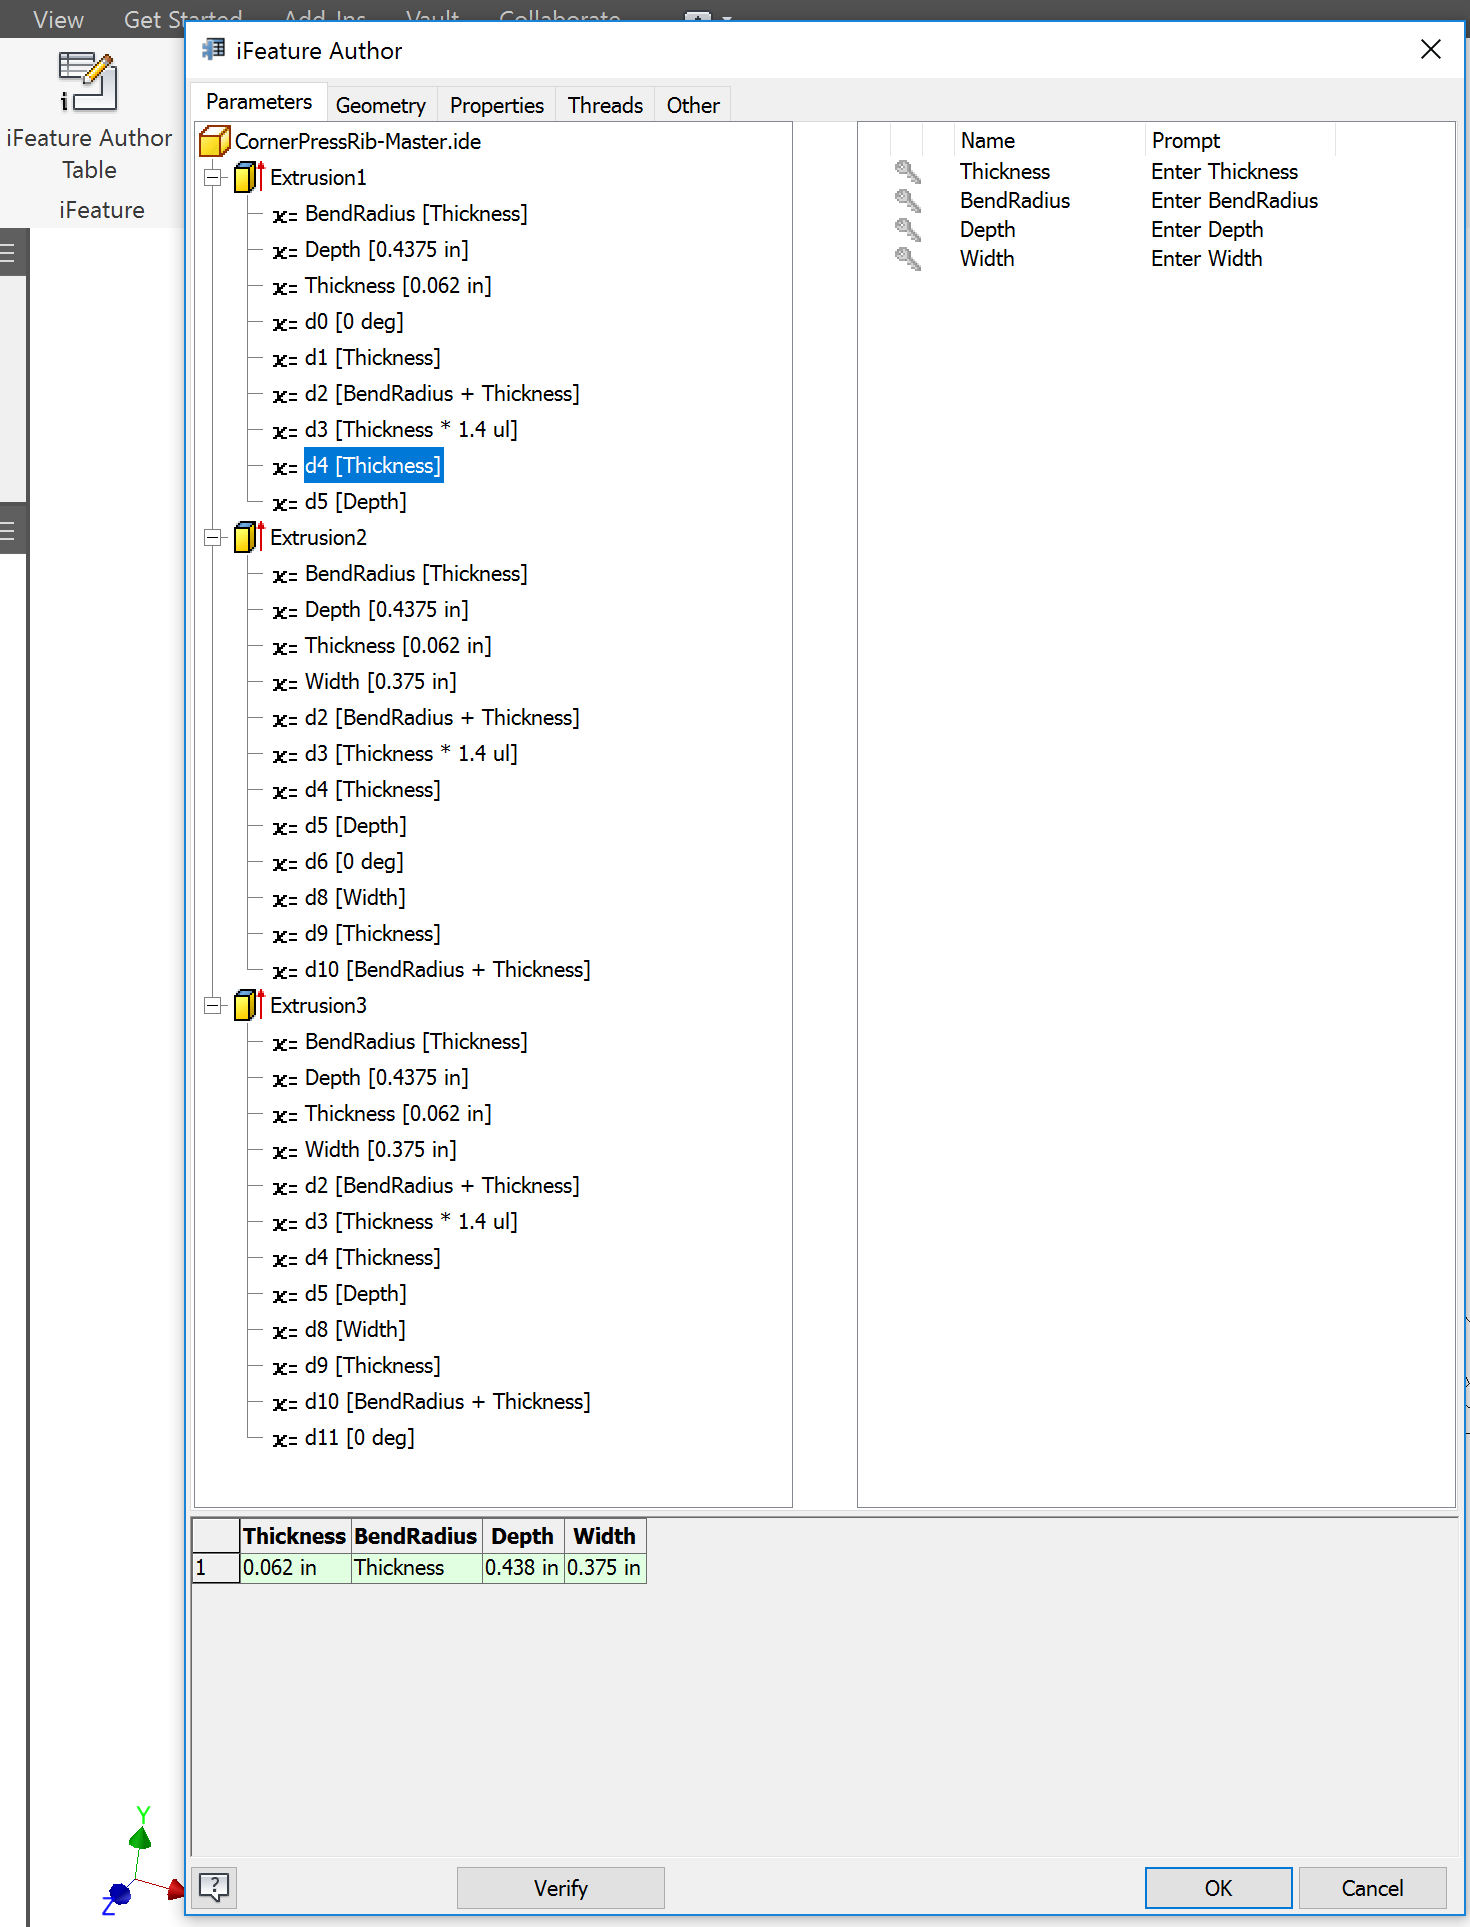
Task: Click the 0.375 in Width cell
Action: 605,1568
